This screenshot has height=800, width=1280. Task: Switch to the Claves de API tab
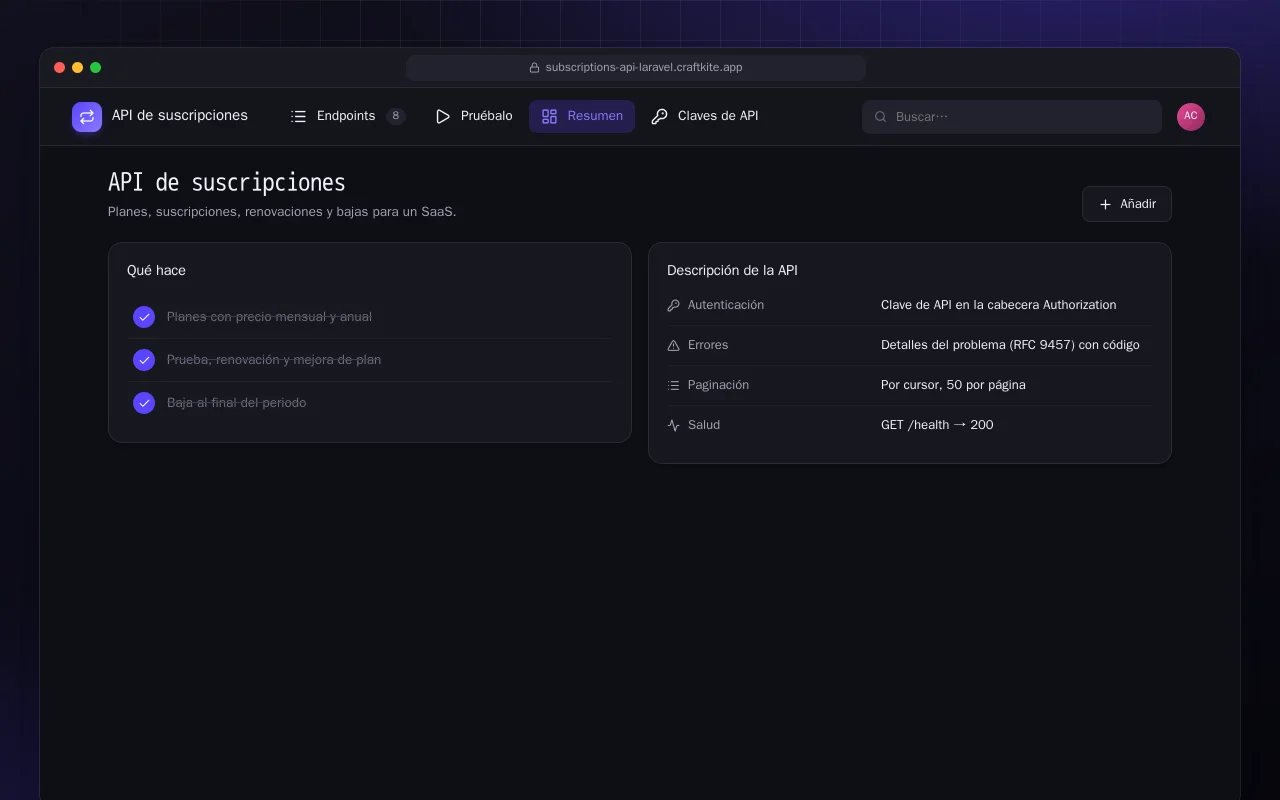pyautogui.click(x=705, y=116)
